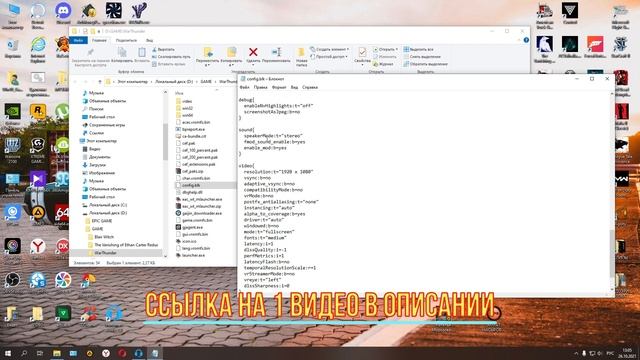Click the Properties checkmark icon in Explorer ribbon

[362, 53]
